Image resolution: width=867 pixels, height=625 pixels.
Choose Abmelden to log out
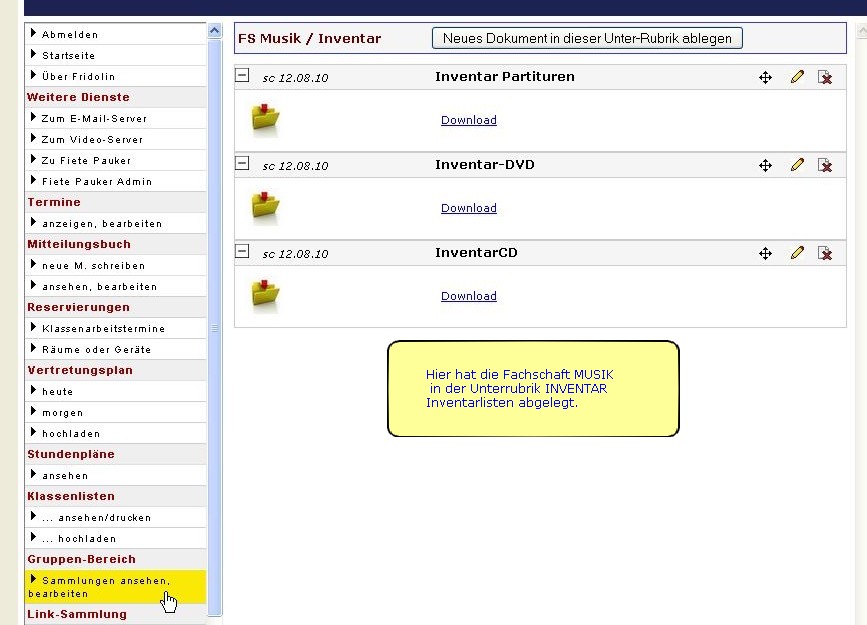tap(70, 34)
